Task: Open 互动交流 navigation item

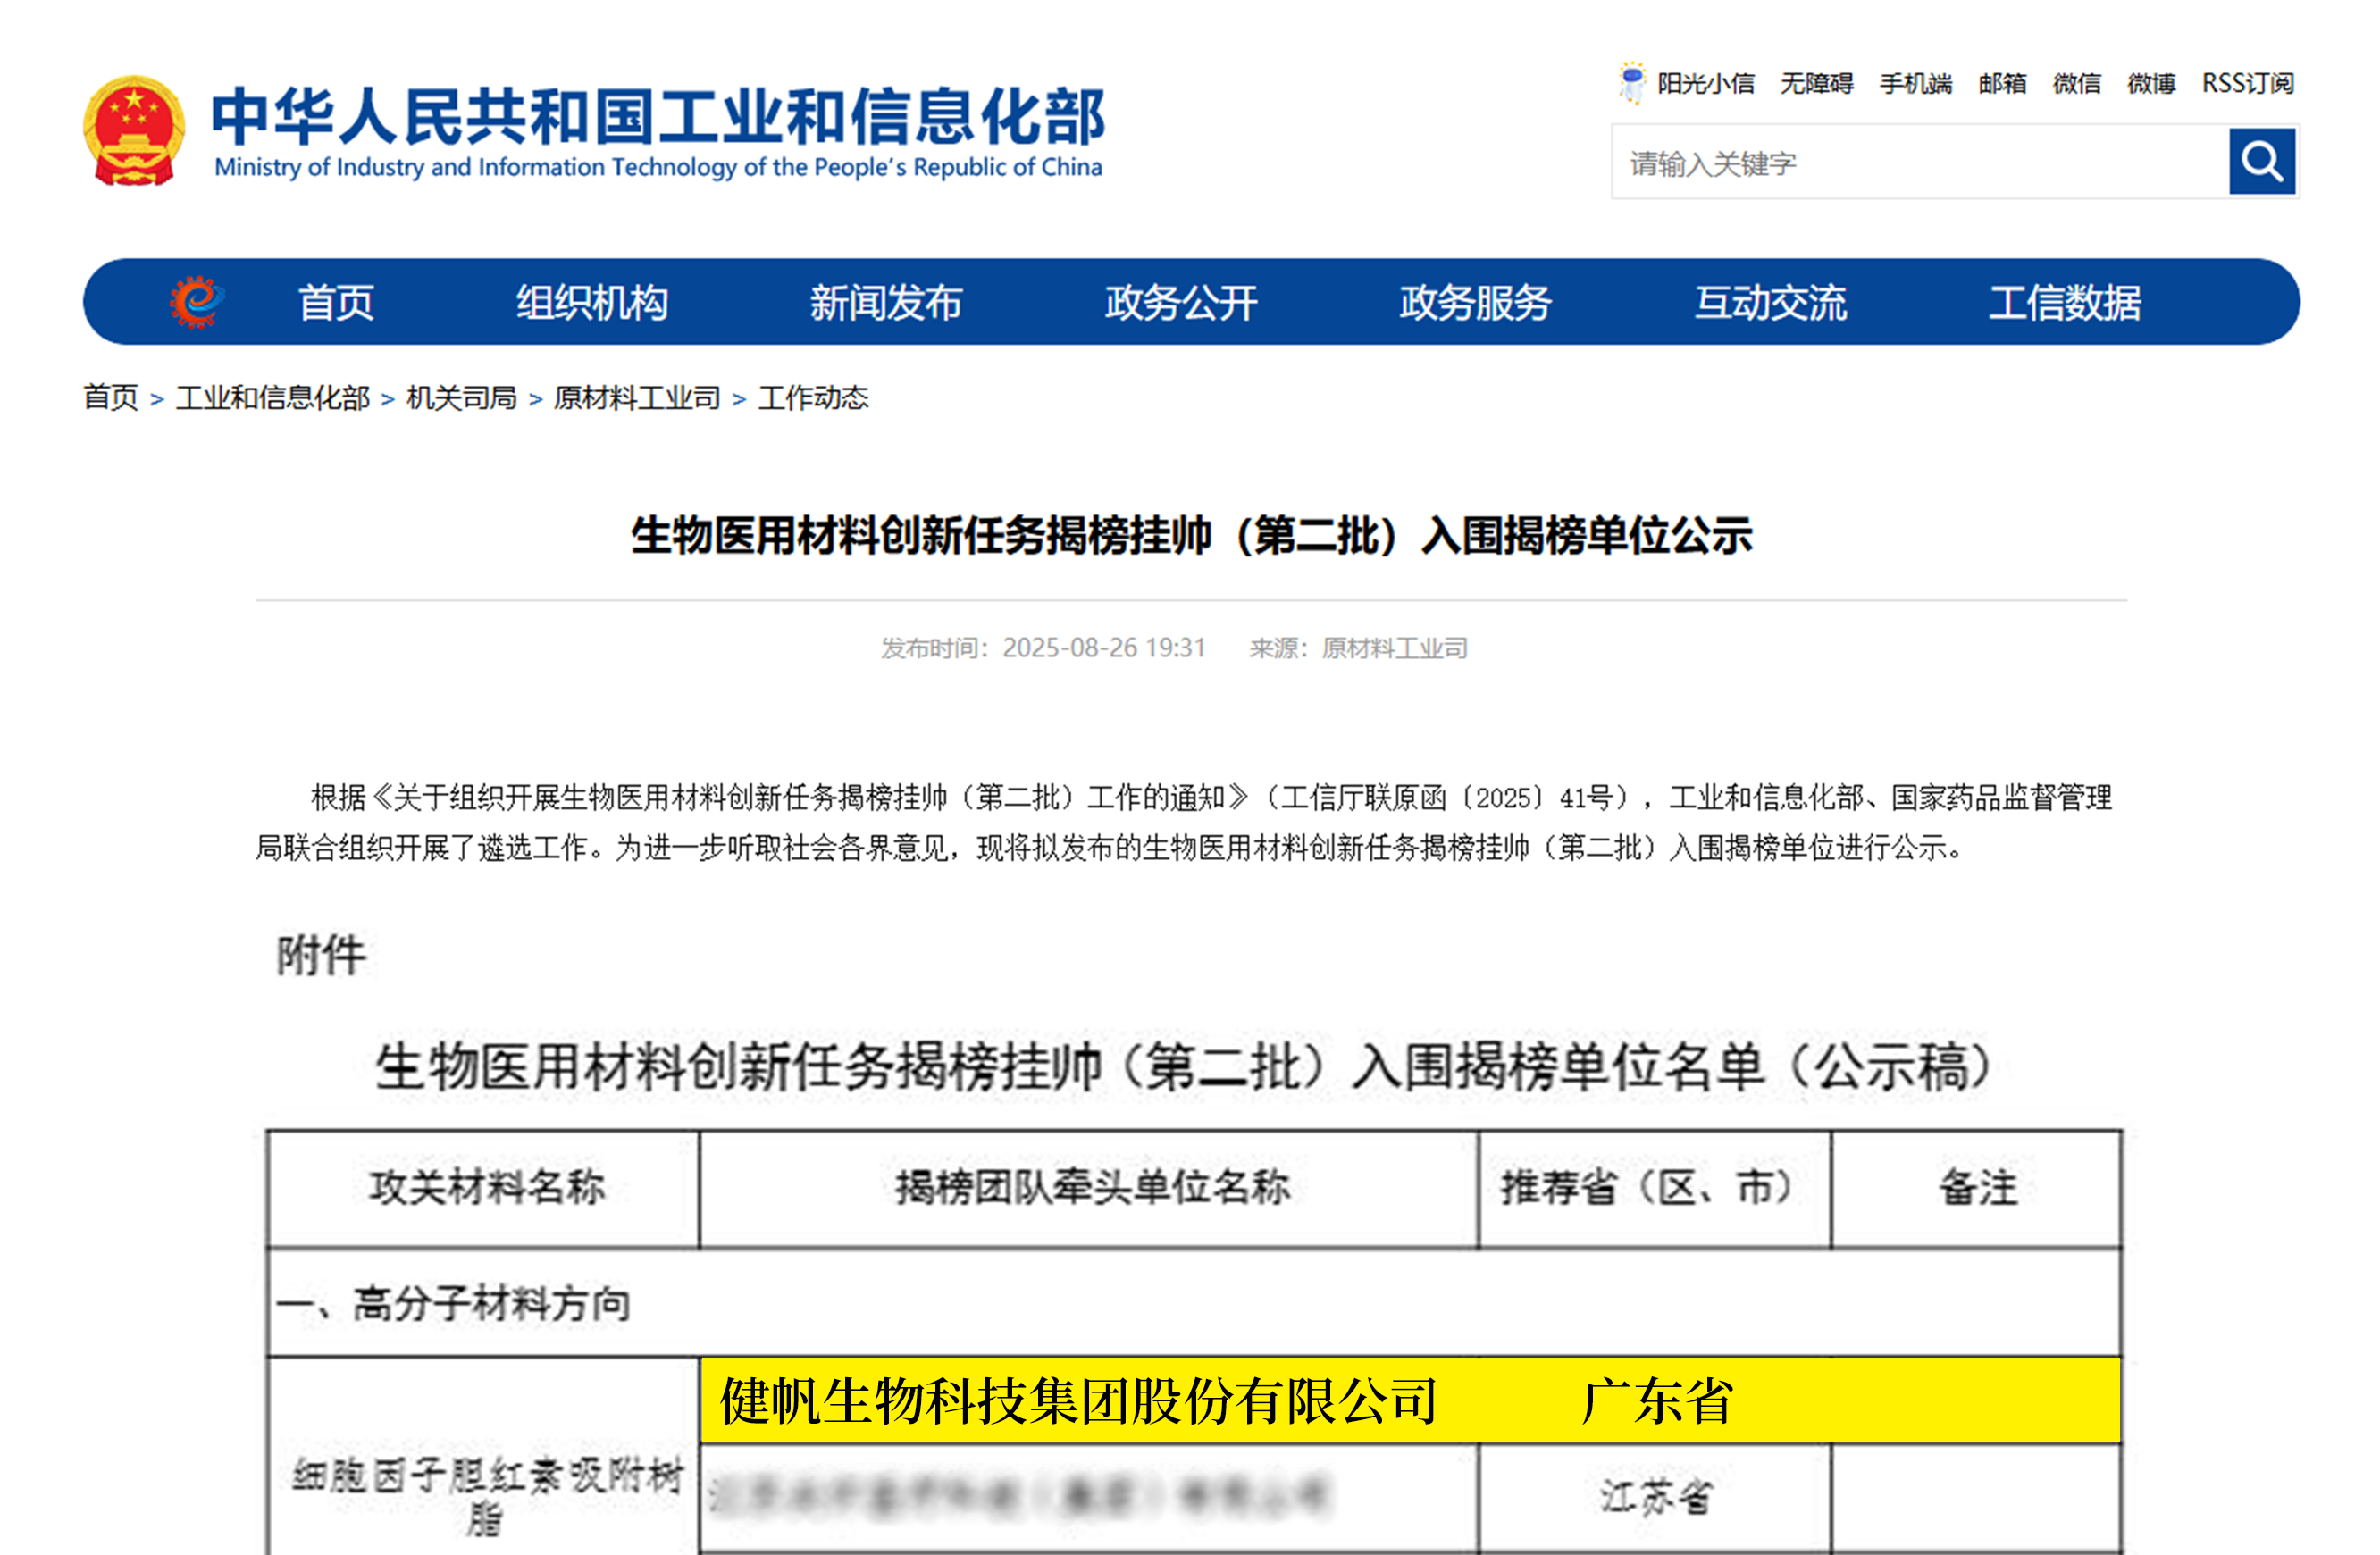Action: point(1770,302)
